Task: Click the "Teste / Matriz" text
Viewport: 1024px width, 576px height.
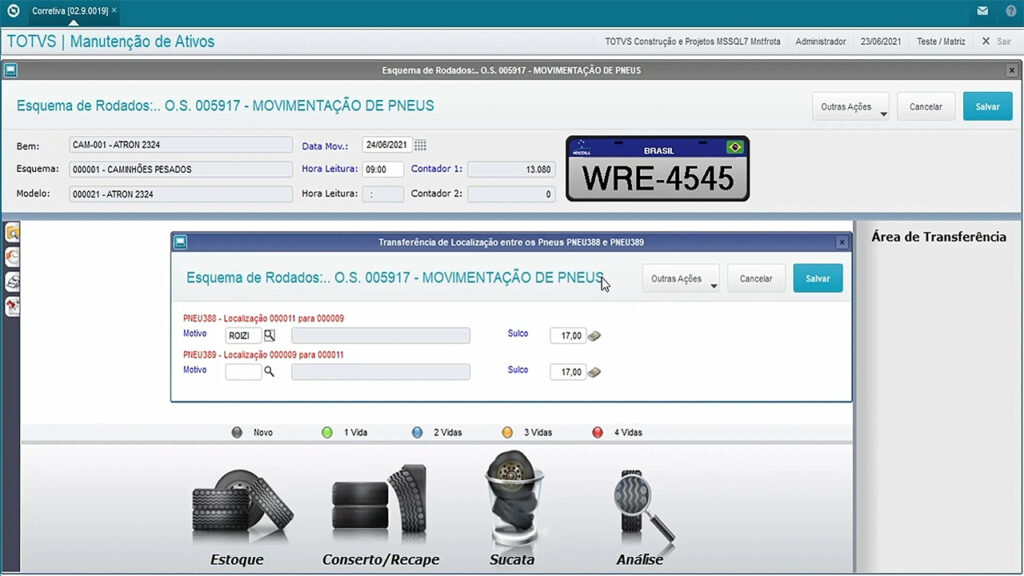Action: click(940, 41)
